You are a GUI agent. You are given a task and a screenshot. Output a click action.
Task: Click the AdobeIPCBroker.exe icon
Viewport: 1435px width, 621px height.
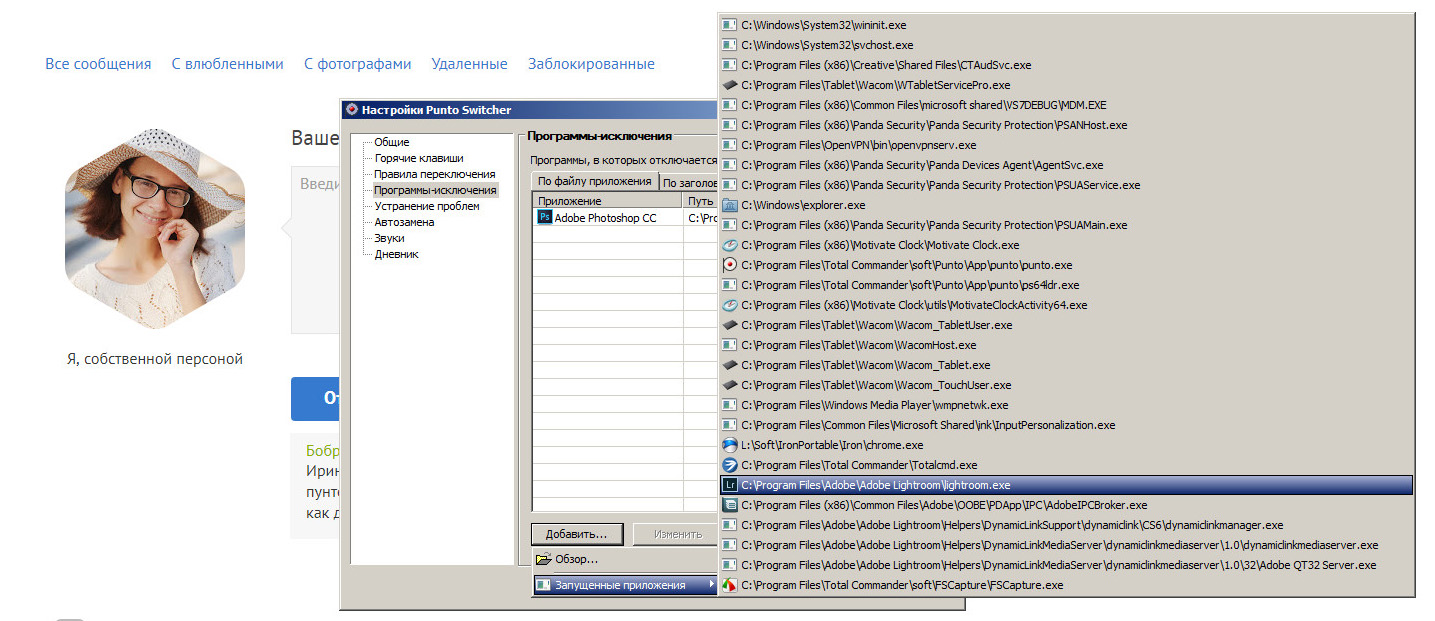tap(729, 505)
